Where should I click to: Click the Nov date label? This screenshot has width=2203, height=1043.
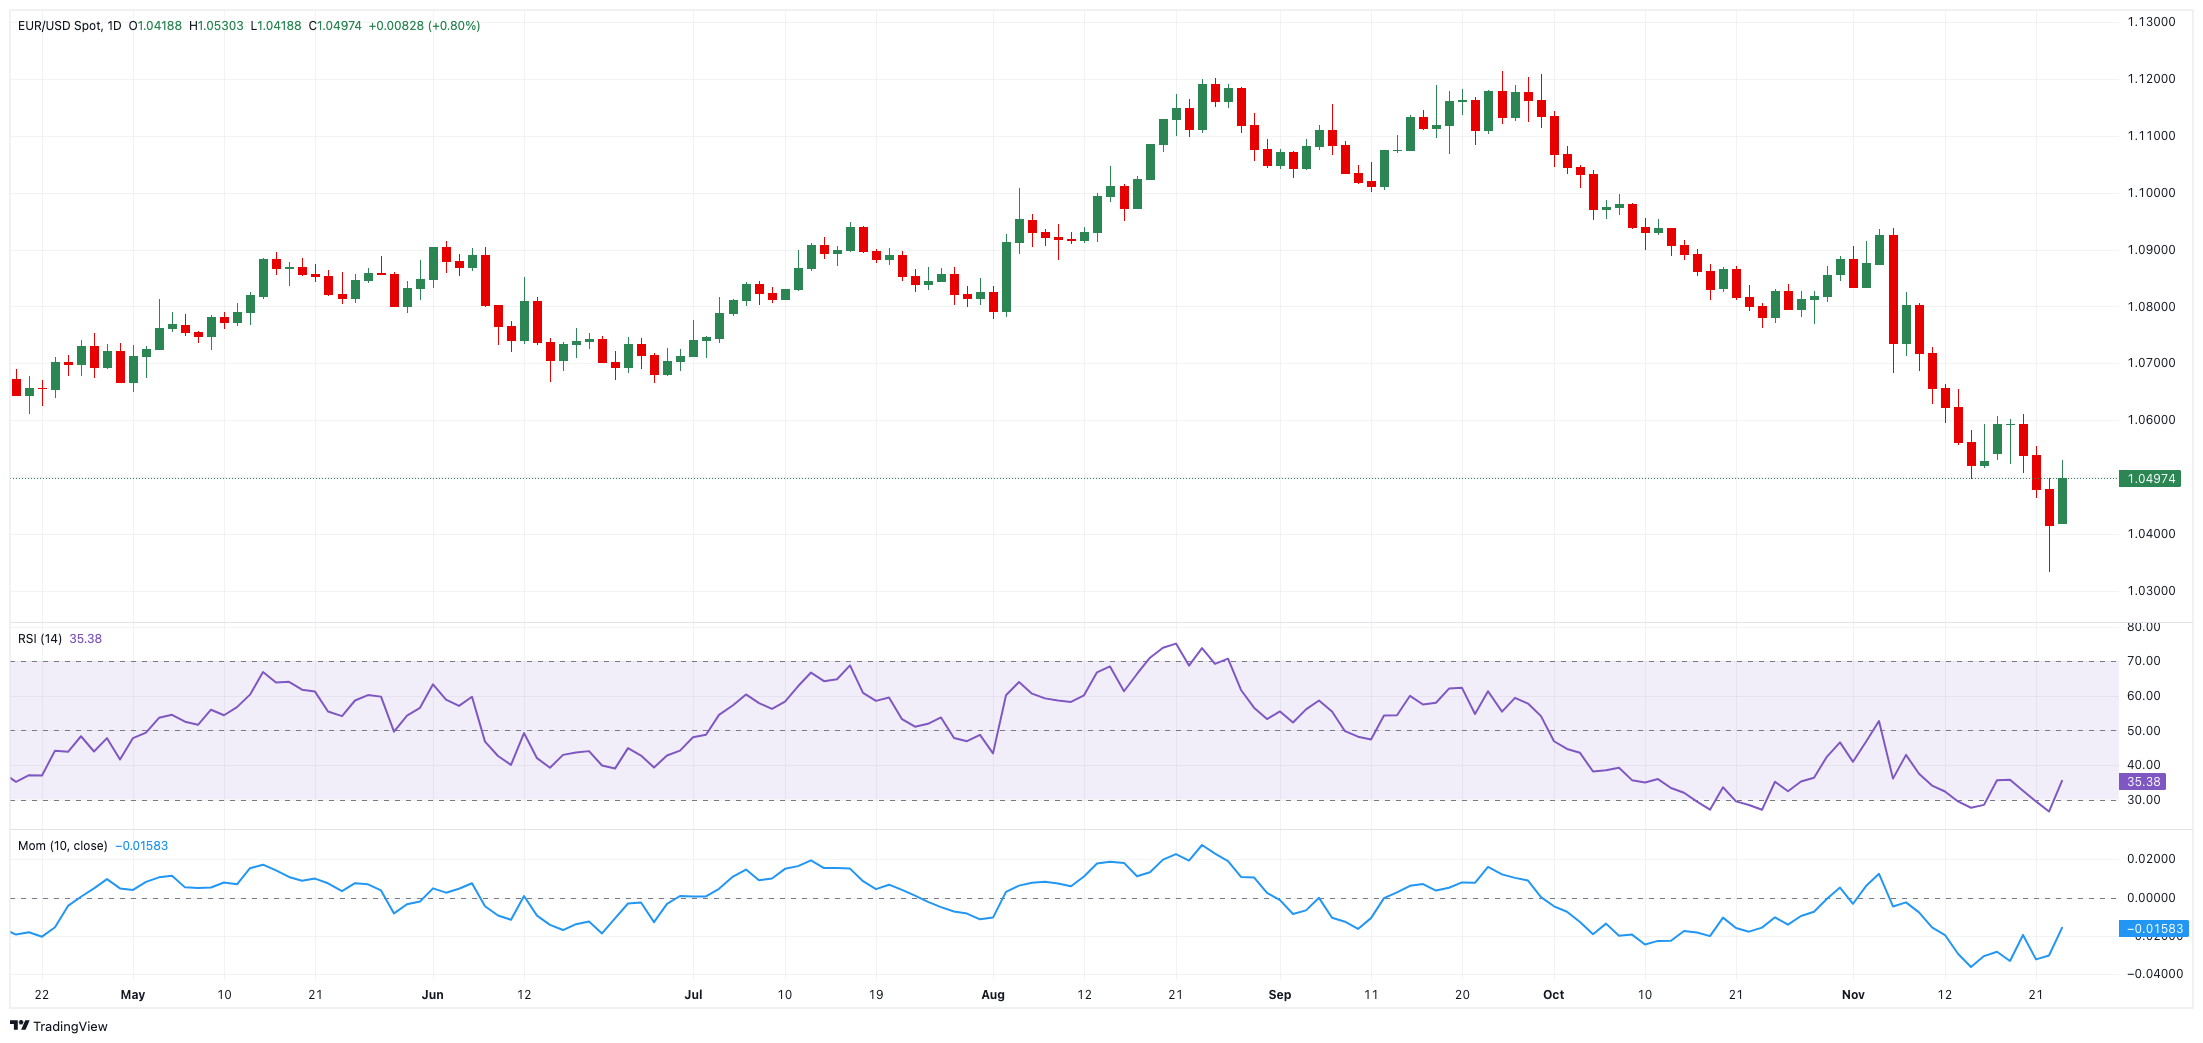click(x=1853, y=995)
